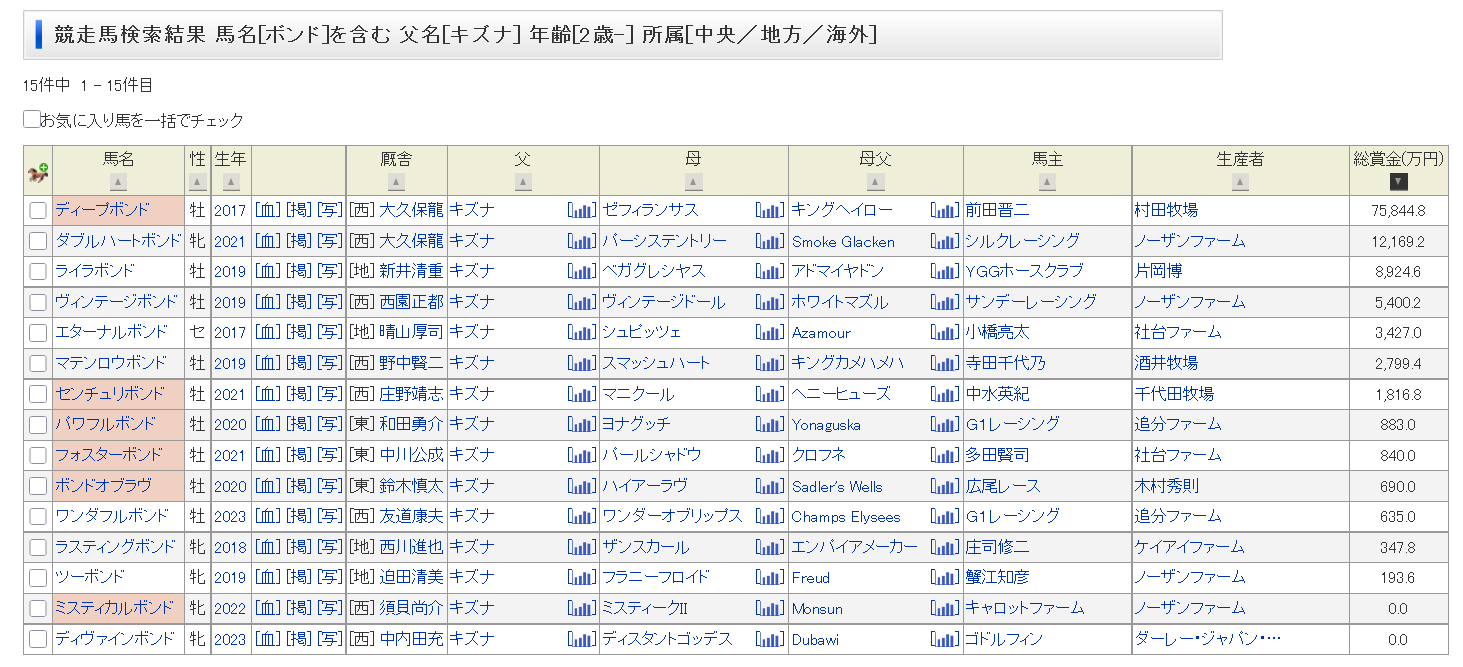1463x667 pixels.
Task: Check the お気に入り馬を一括でチェック checkbox
Action: (32, 120)
